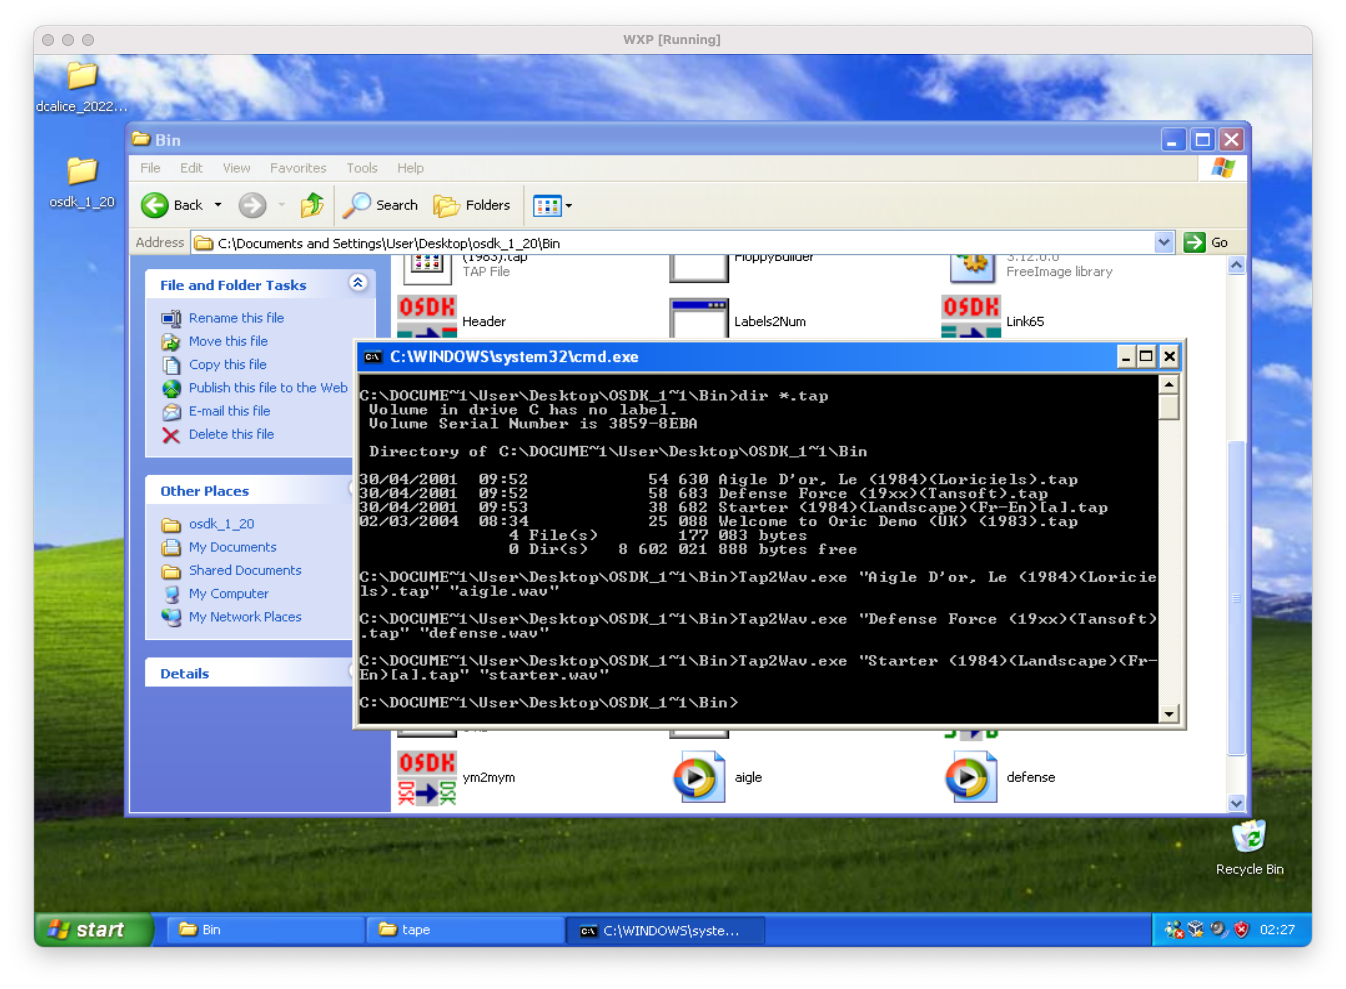Open the Back history dropdown arrow
Viewport: 1346px width, 989px height.
pos(218,205)
